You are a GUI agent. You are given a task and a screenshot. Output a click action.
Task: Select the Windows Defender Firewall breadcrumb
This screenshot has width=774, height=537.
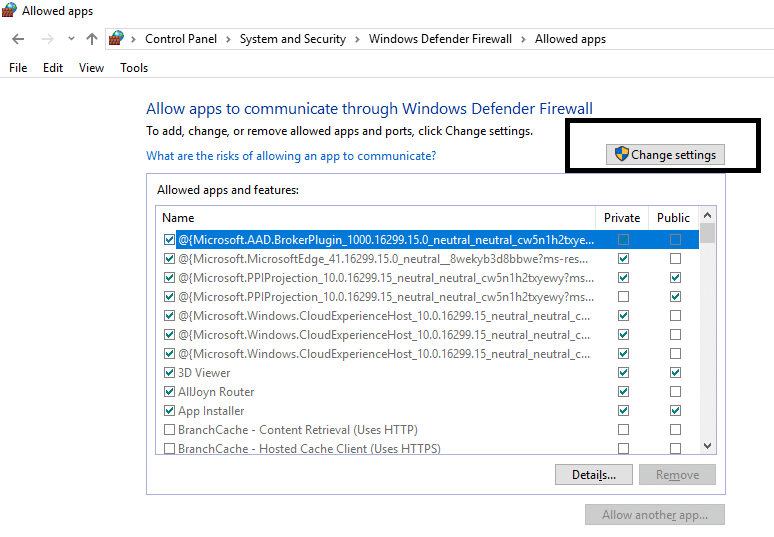pyautogui.click(x=440, y=39)
